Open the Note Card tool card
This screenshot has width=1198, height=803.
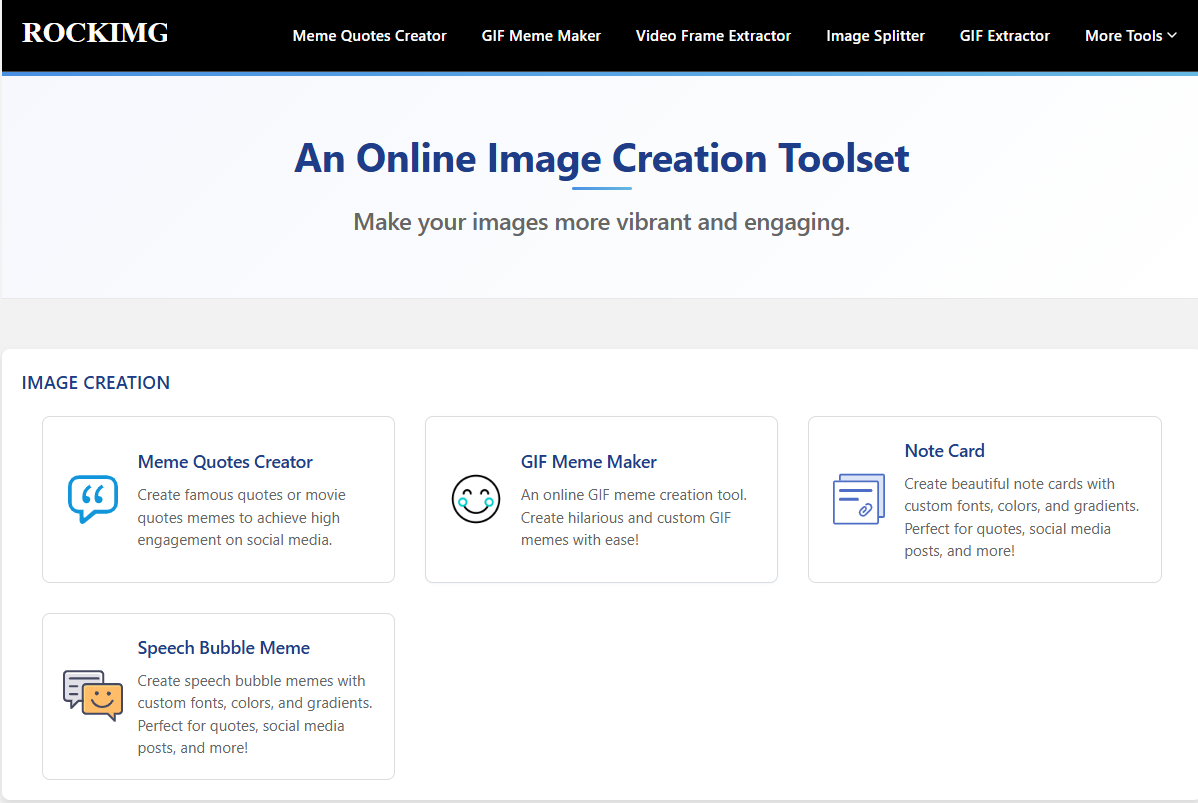tap(944, 450)
